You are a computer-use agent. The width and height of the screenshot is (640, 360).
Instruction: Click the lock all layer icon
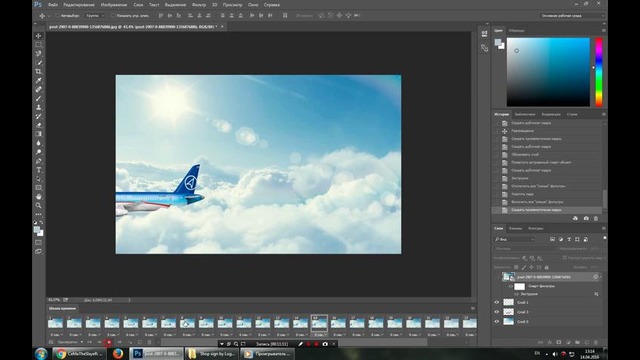(547, 267)
